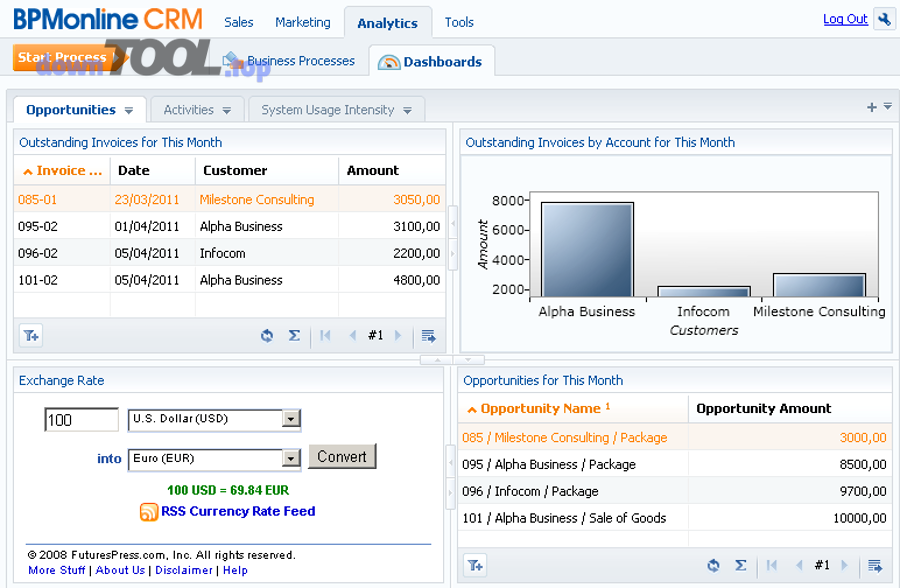The height and width of the screenshot is (588, 900).
Task: Expand the U.S. Dollar (USD) currency dropdown
Action: pos(291,420)
